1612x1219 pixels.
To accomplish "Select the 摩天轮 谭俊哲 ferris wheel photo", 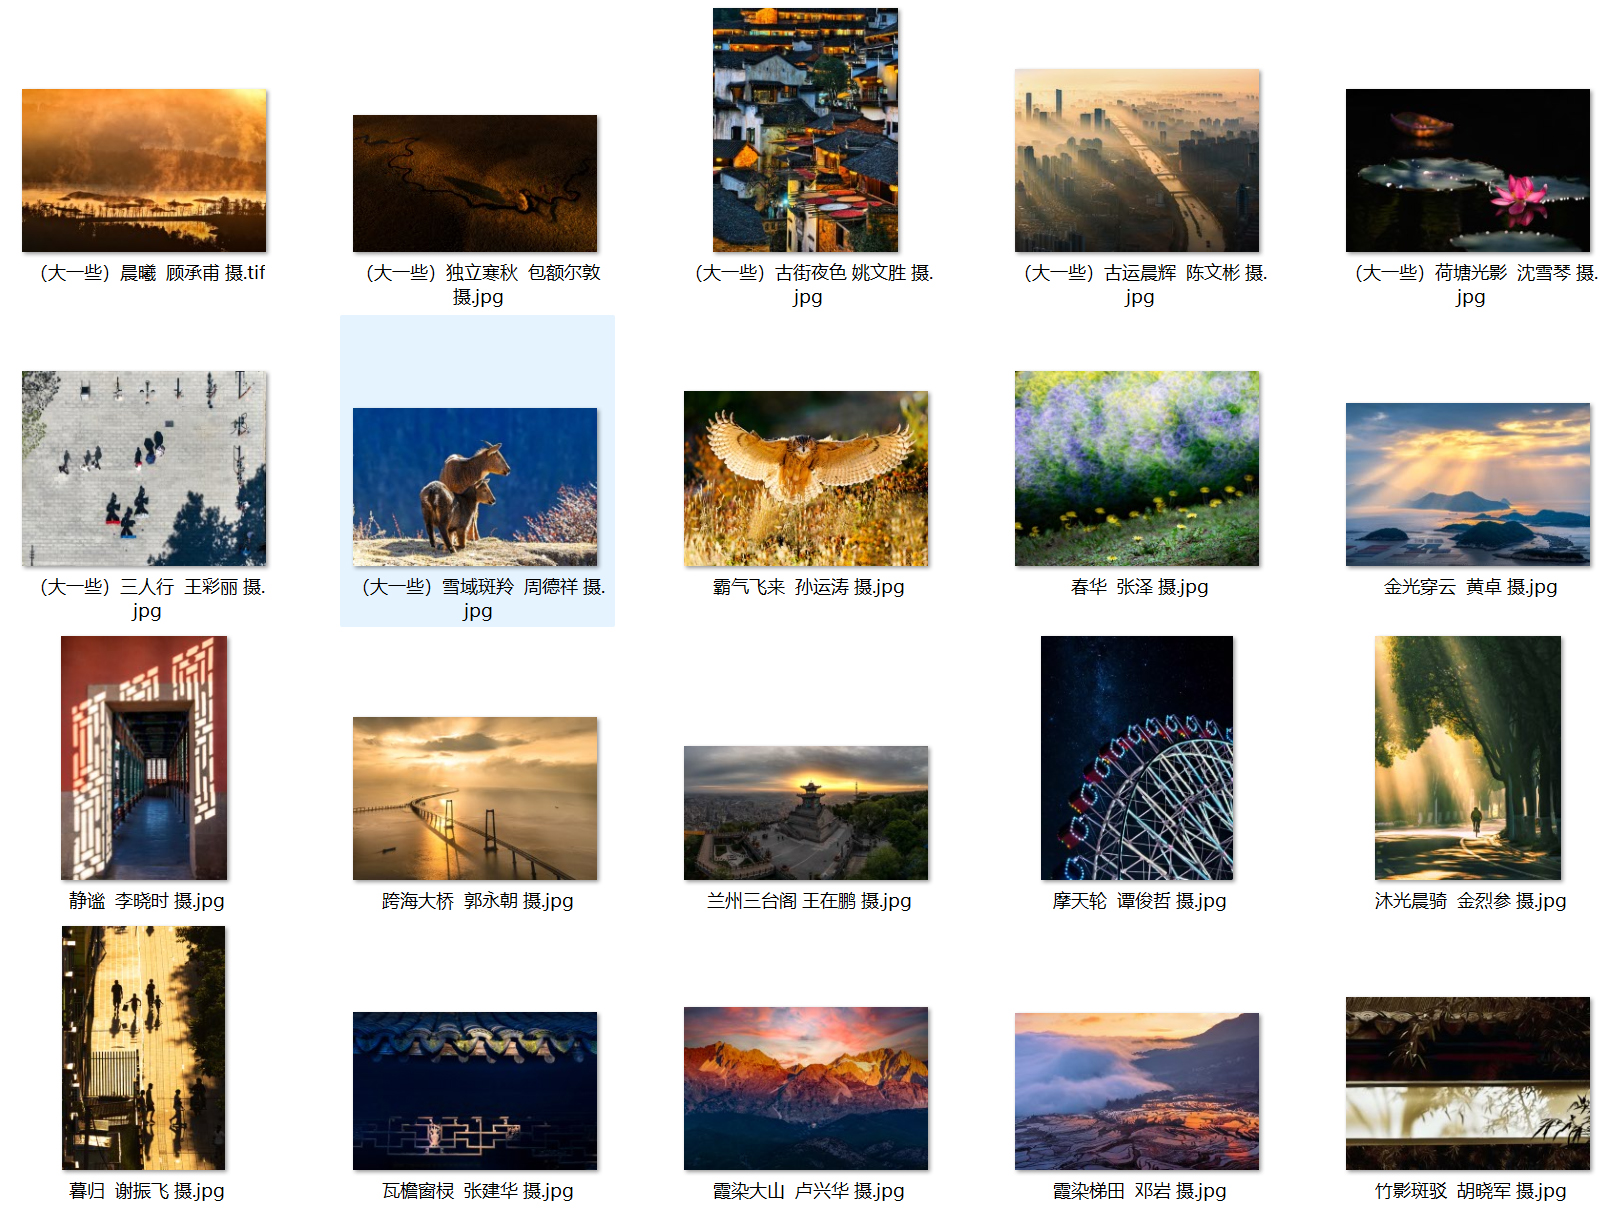I will coord(1137,758).
